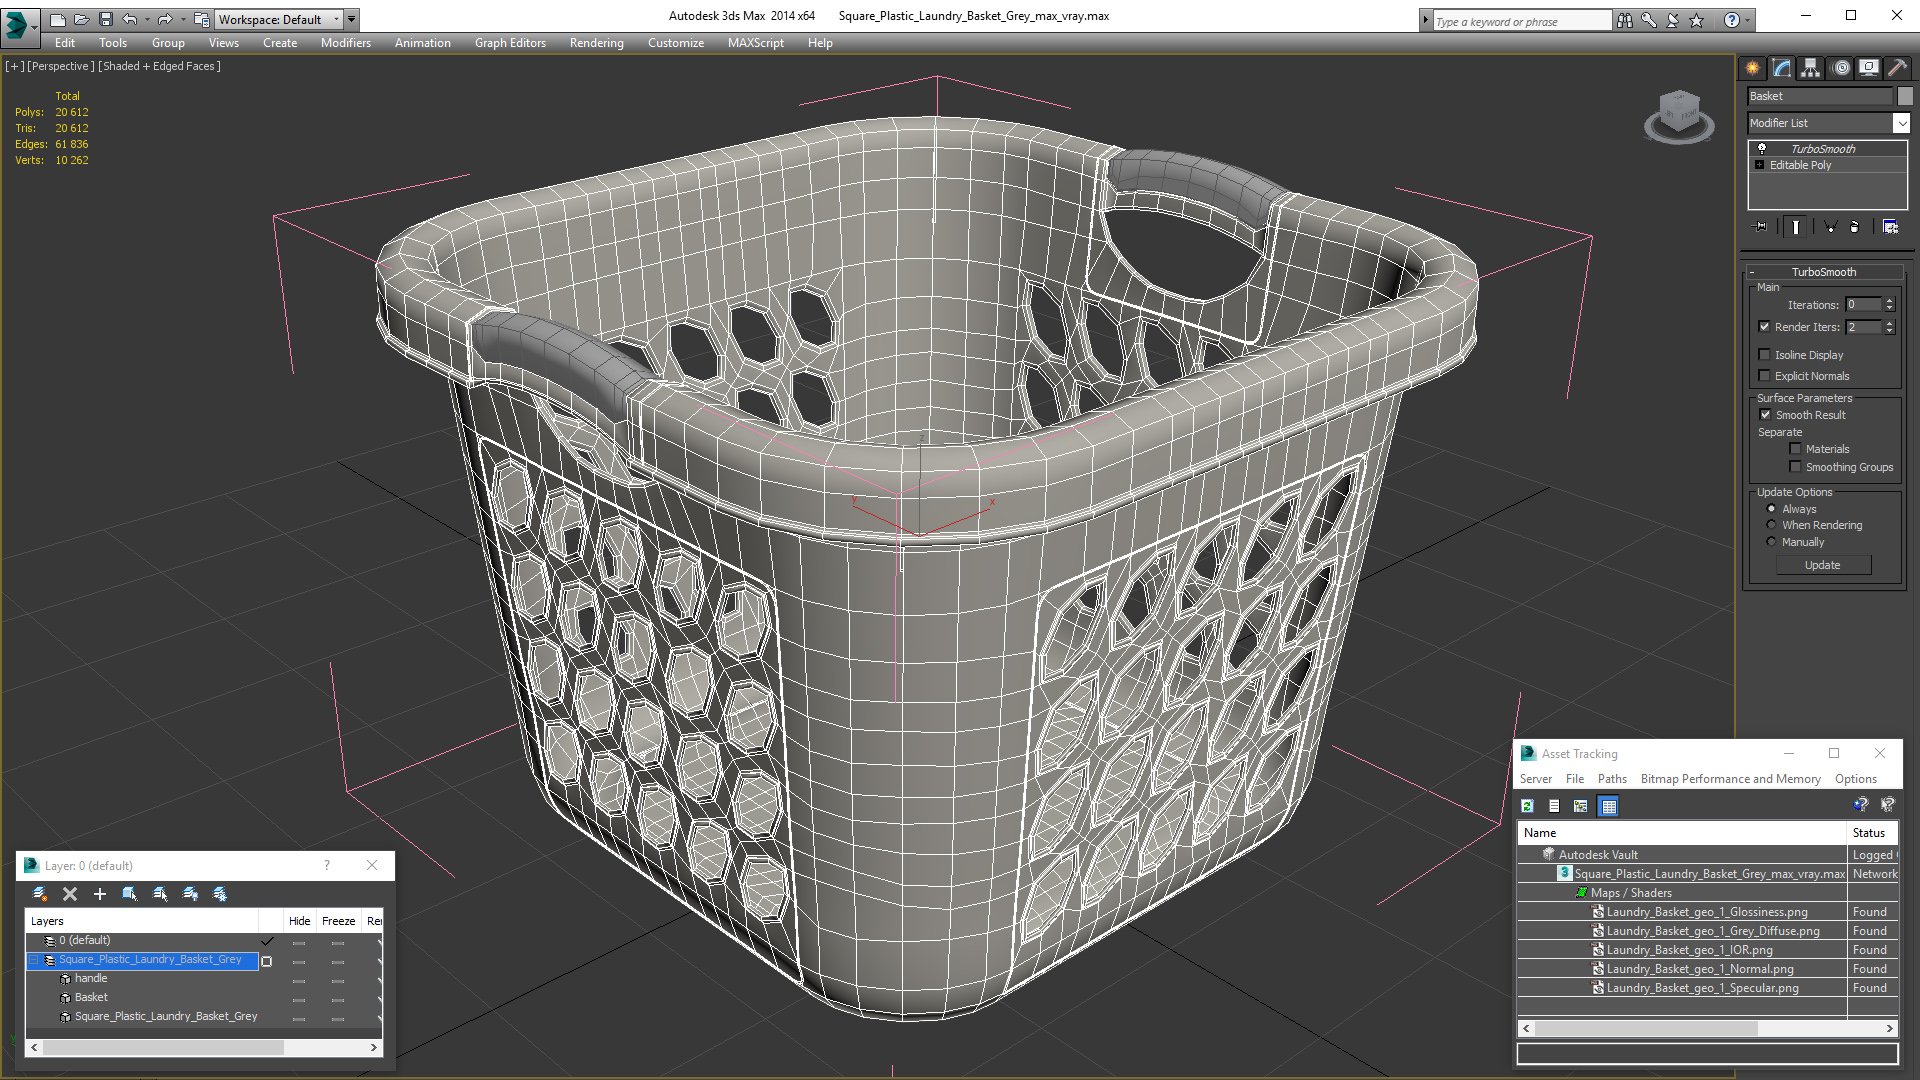1920x1080 pixels.
Task: Expand the Editable Poly stack entry
Action: [1760, 165]
